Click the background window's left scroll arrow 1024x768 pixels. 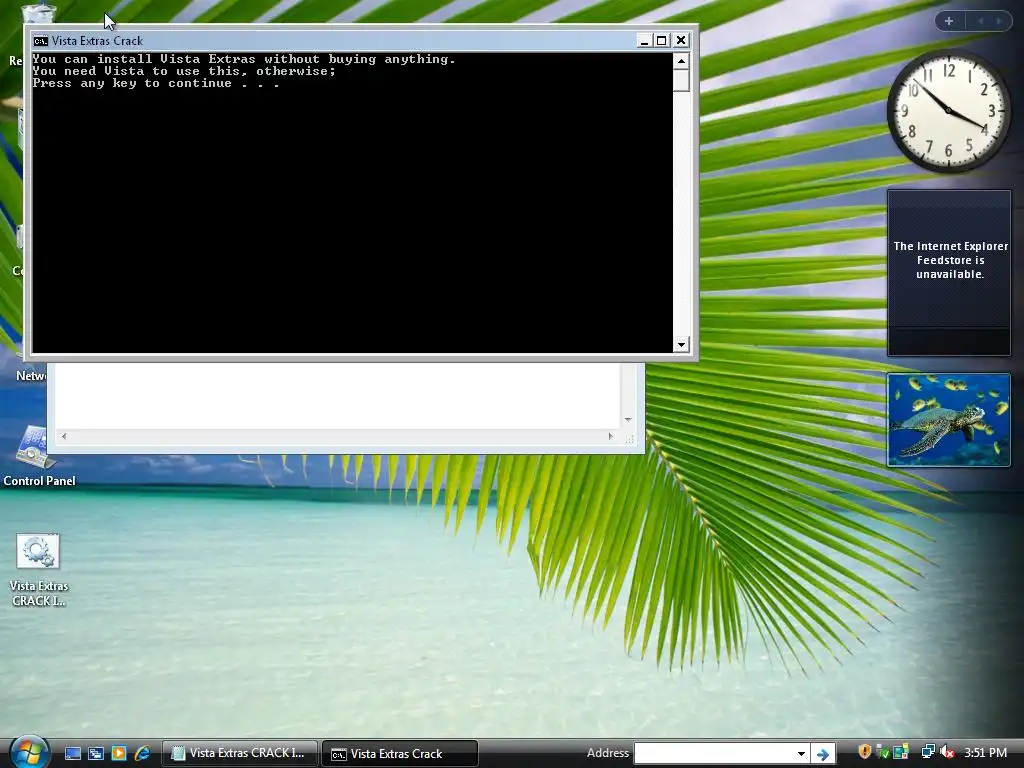click(63, 436)
